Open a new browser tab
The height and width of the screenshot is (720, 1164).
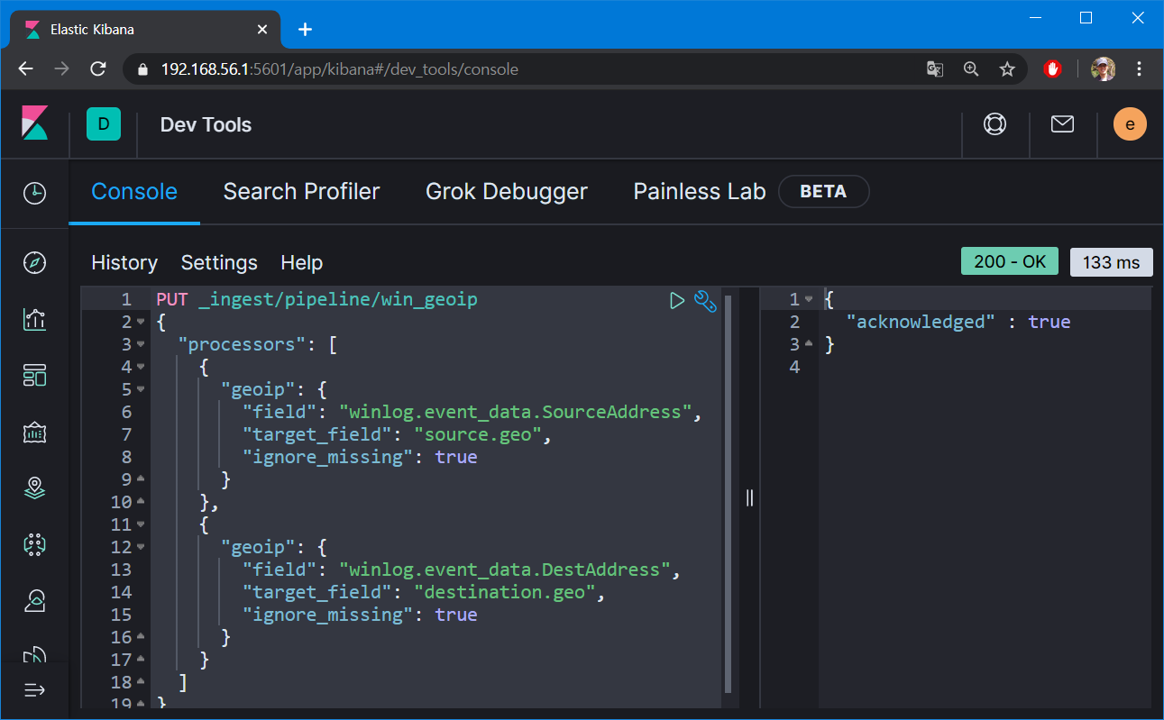tap(305, 30)
